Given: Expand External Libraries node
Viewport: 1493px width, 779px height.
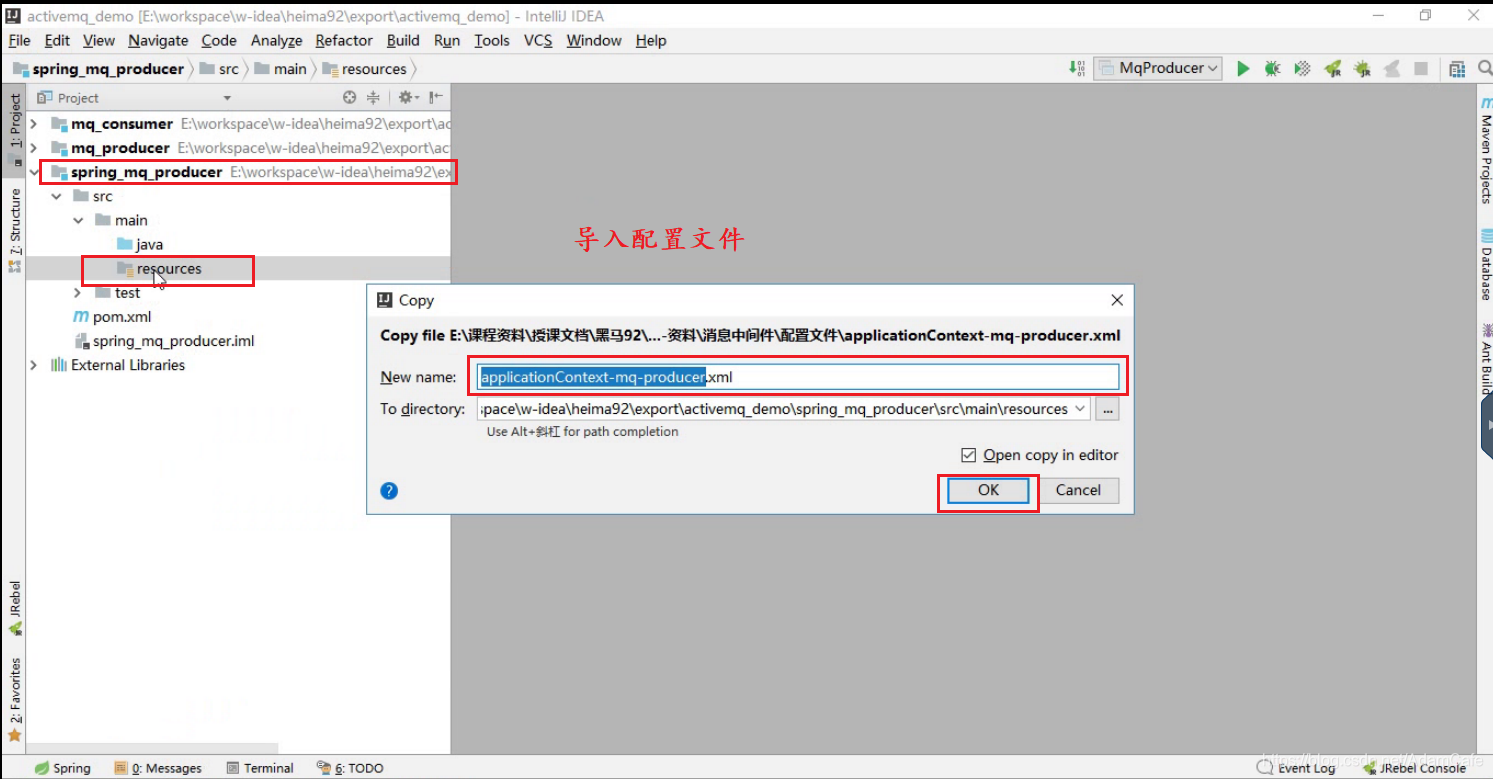Looking at the screenshot, I should point(33,365).
